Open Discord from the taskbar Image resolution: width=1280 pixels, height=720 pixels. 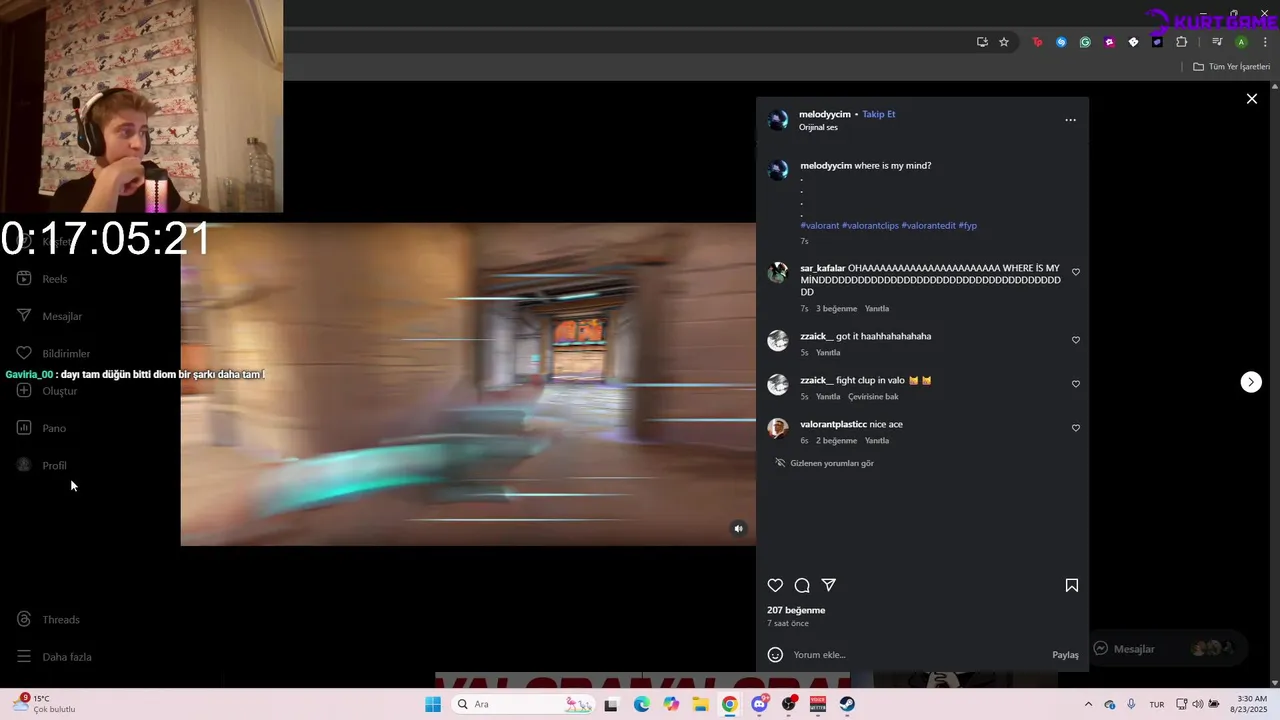click(759, 704)
